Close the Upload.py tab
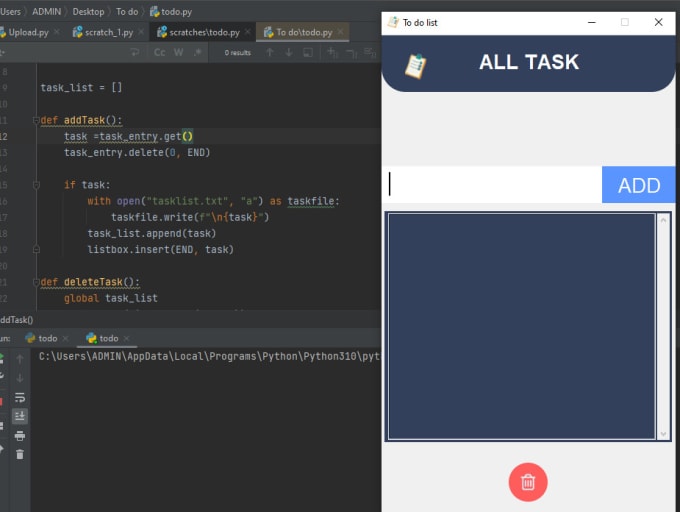Screen dimensions: 680x512 tap(57, 32)
